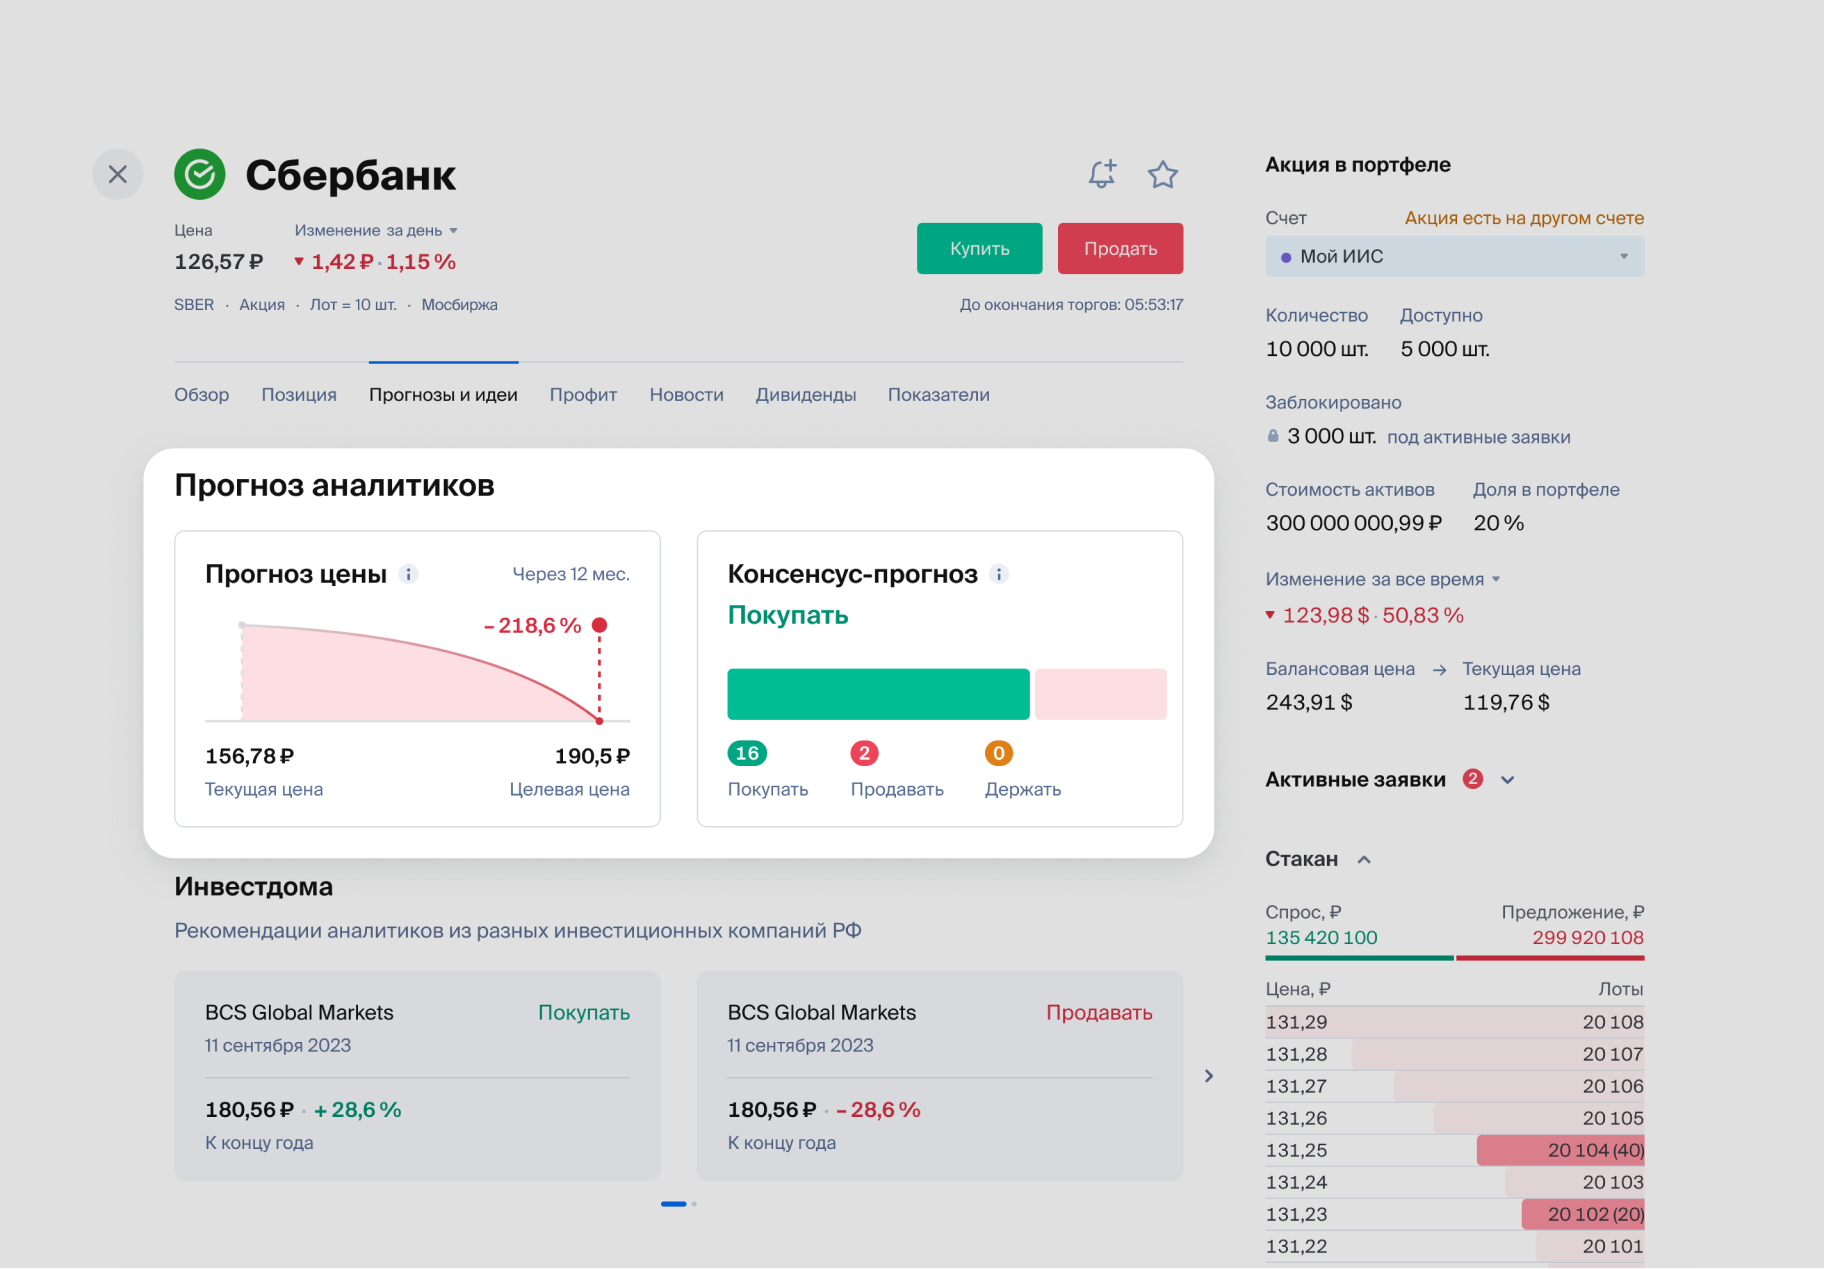Add Sberbank to favorites with star icon
The width and height of the screenshot is (1824, 1269).
tap(1163, 175)
